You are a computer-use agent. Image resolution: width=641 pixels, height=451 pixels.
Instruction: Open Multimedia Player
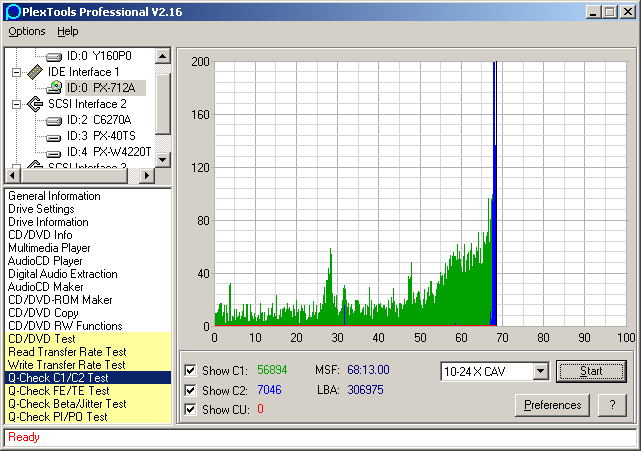[x=49, y=248]
